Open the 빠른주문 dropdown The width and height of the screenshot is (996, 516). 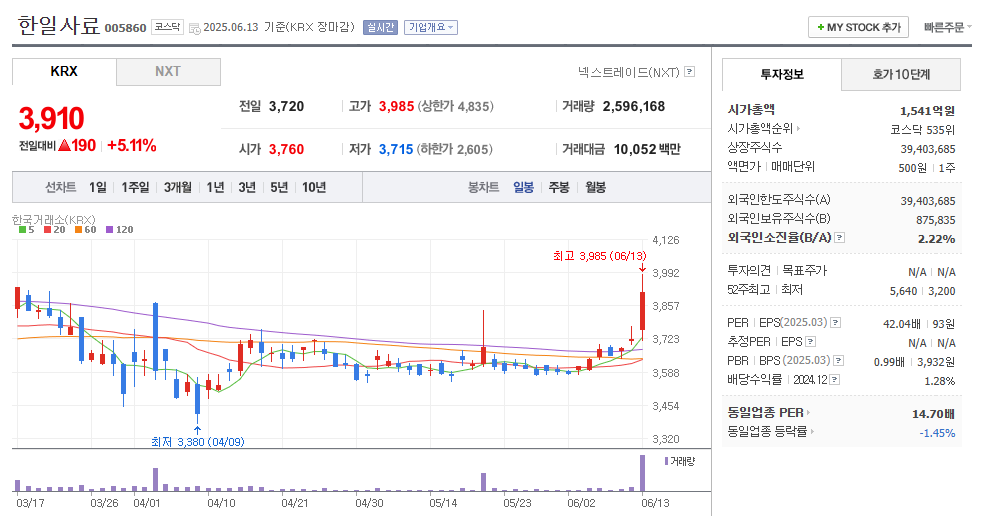point(948,27)
